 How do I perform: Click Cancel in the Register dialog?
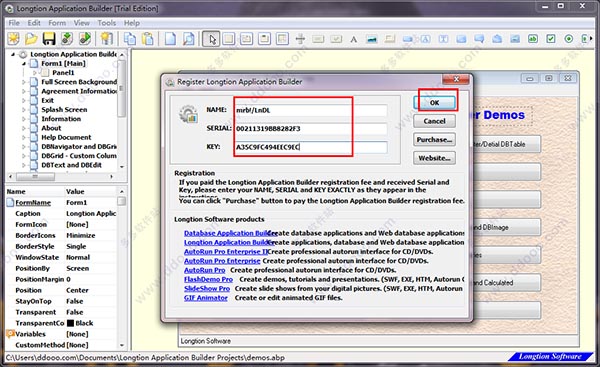434,121
